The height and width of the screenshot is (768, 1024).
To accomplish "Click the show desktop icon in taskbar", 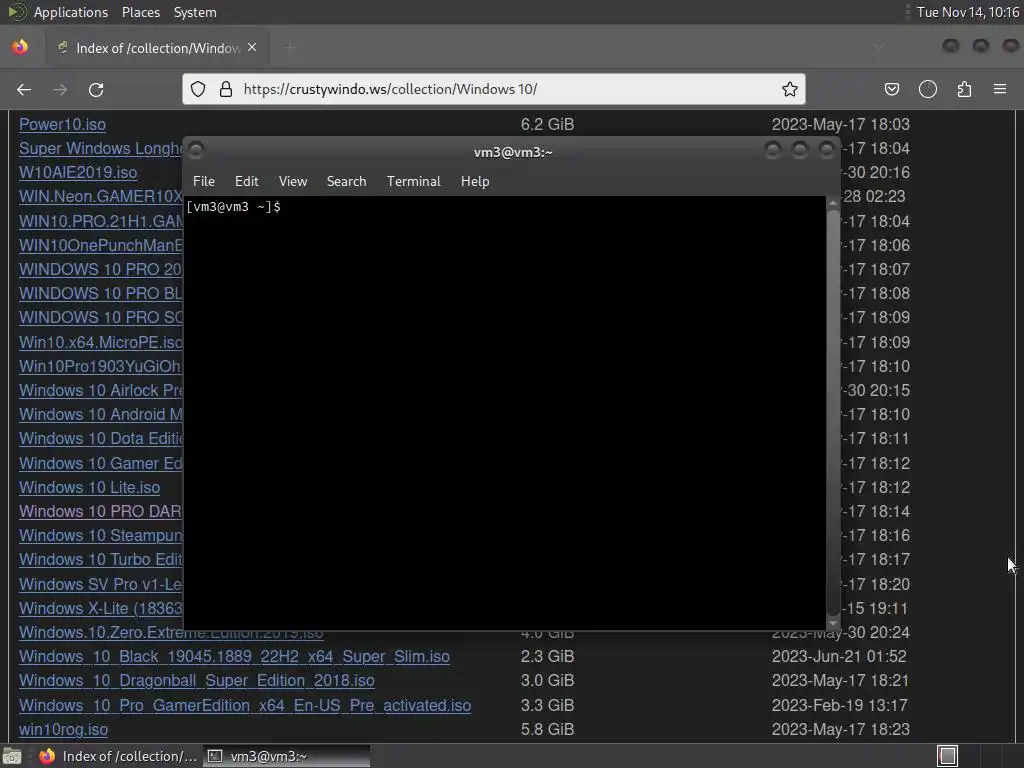I will click(12, 756).
